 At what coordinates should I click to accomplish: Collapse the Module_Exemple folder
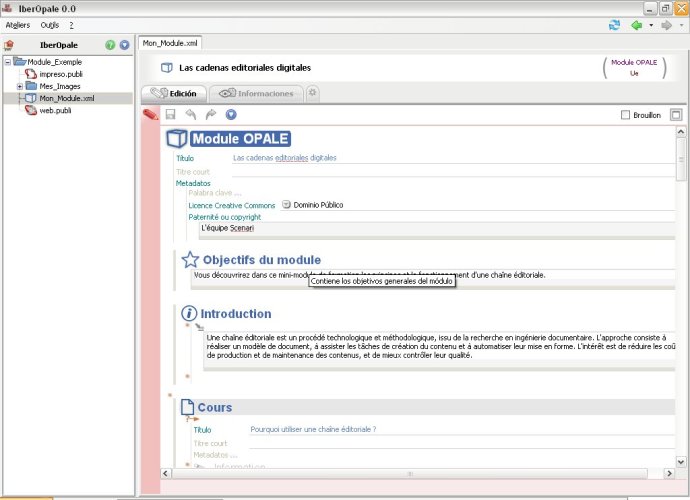(x=7, y=62)
